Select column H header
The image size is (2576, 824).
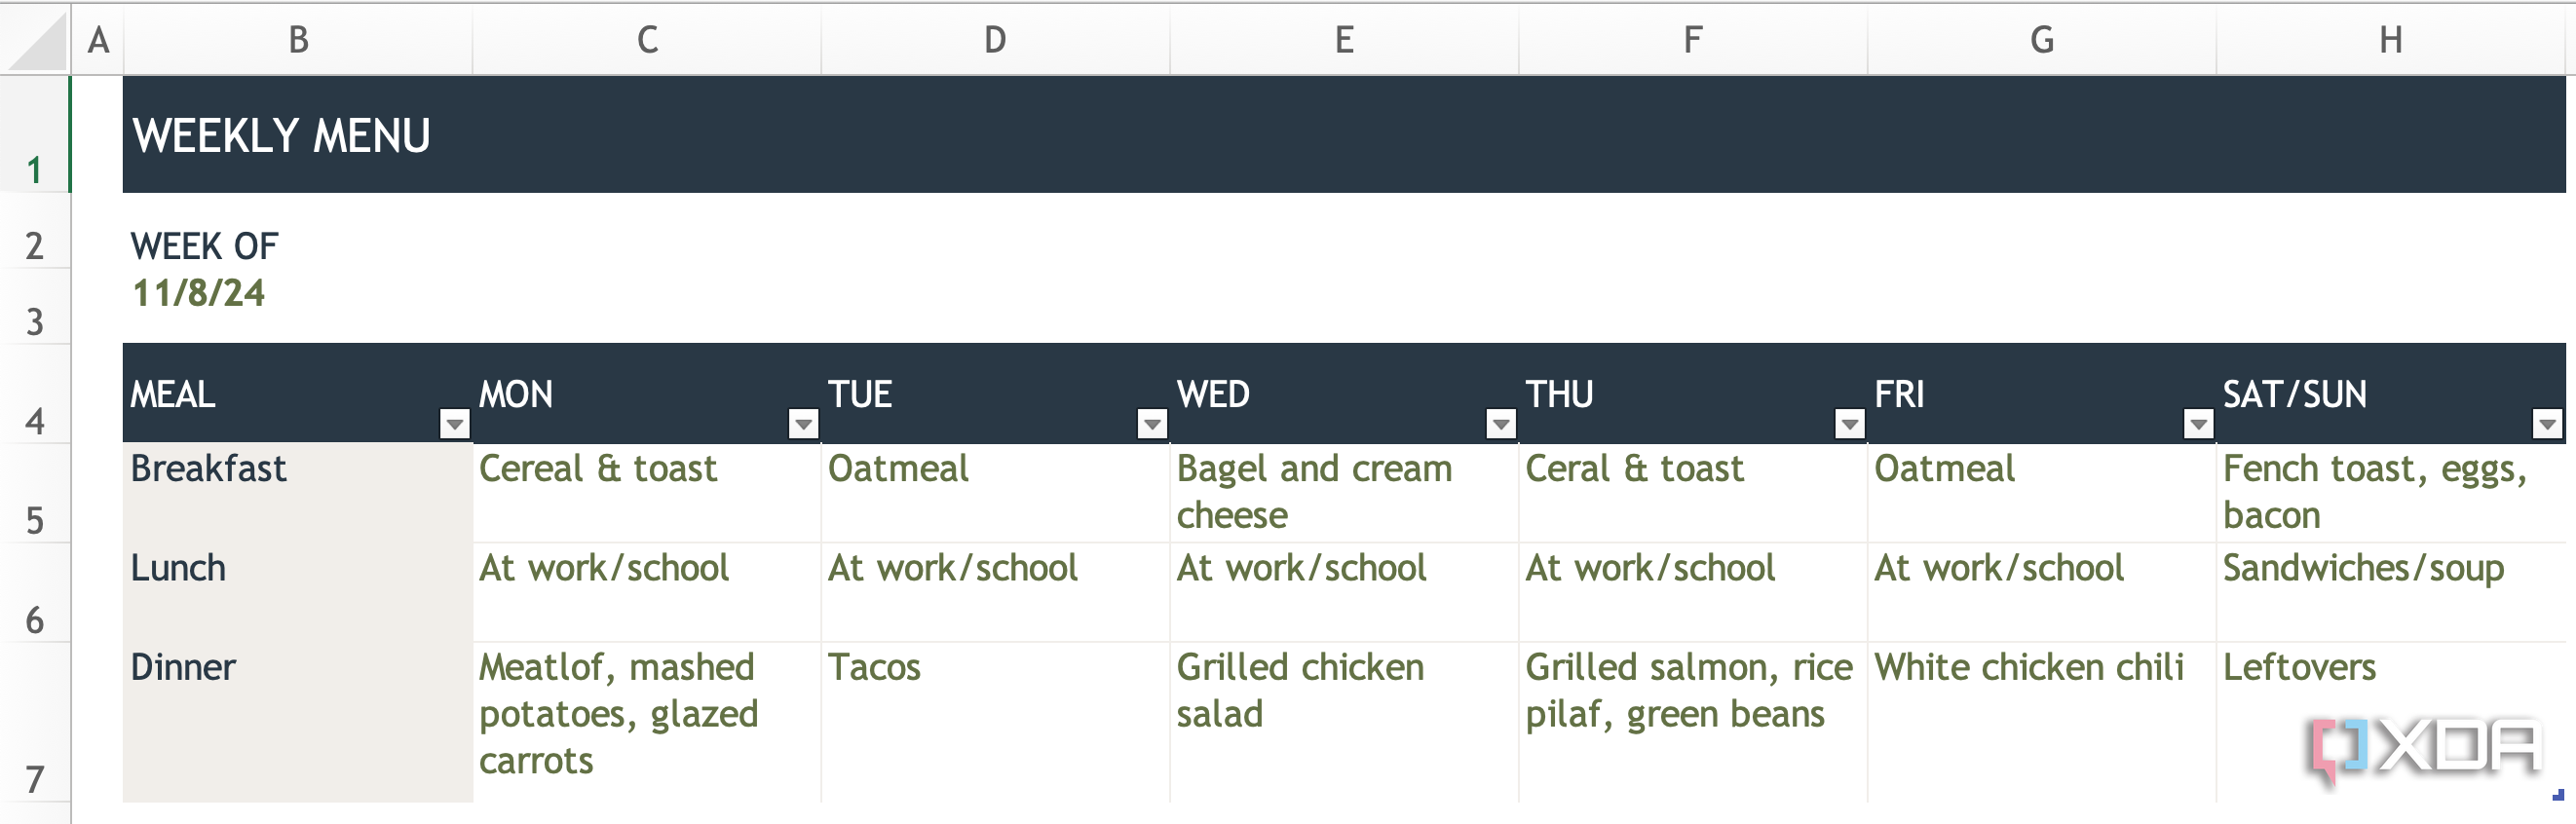pos(2391,40)
